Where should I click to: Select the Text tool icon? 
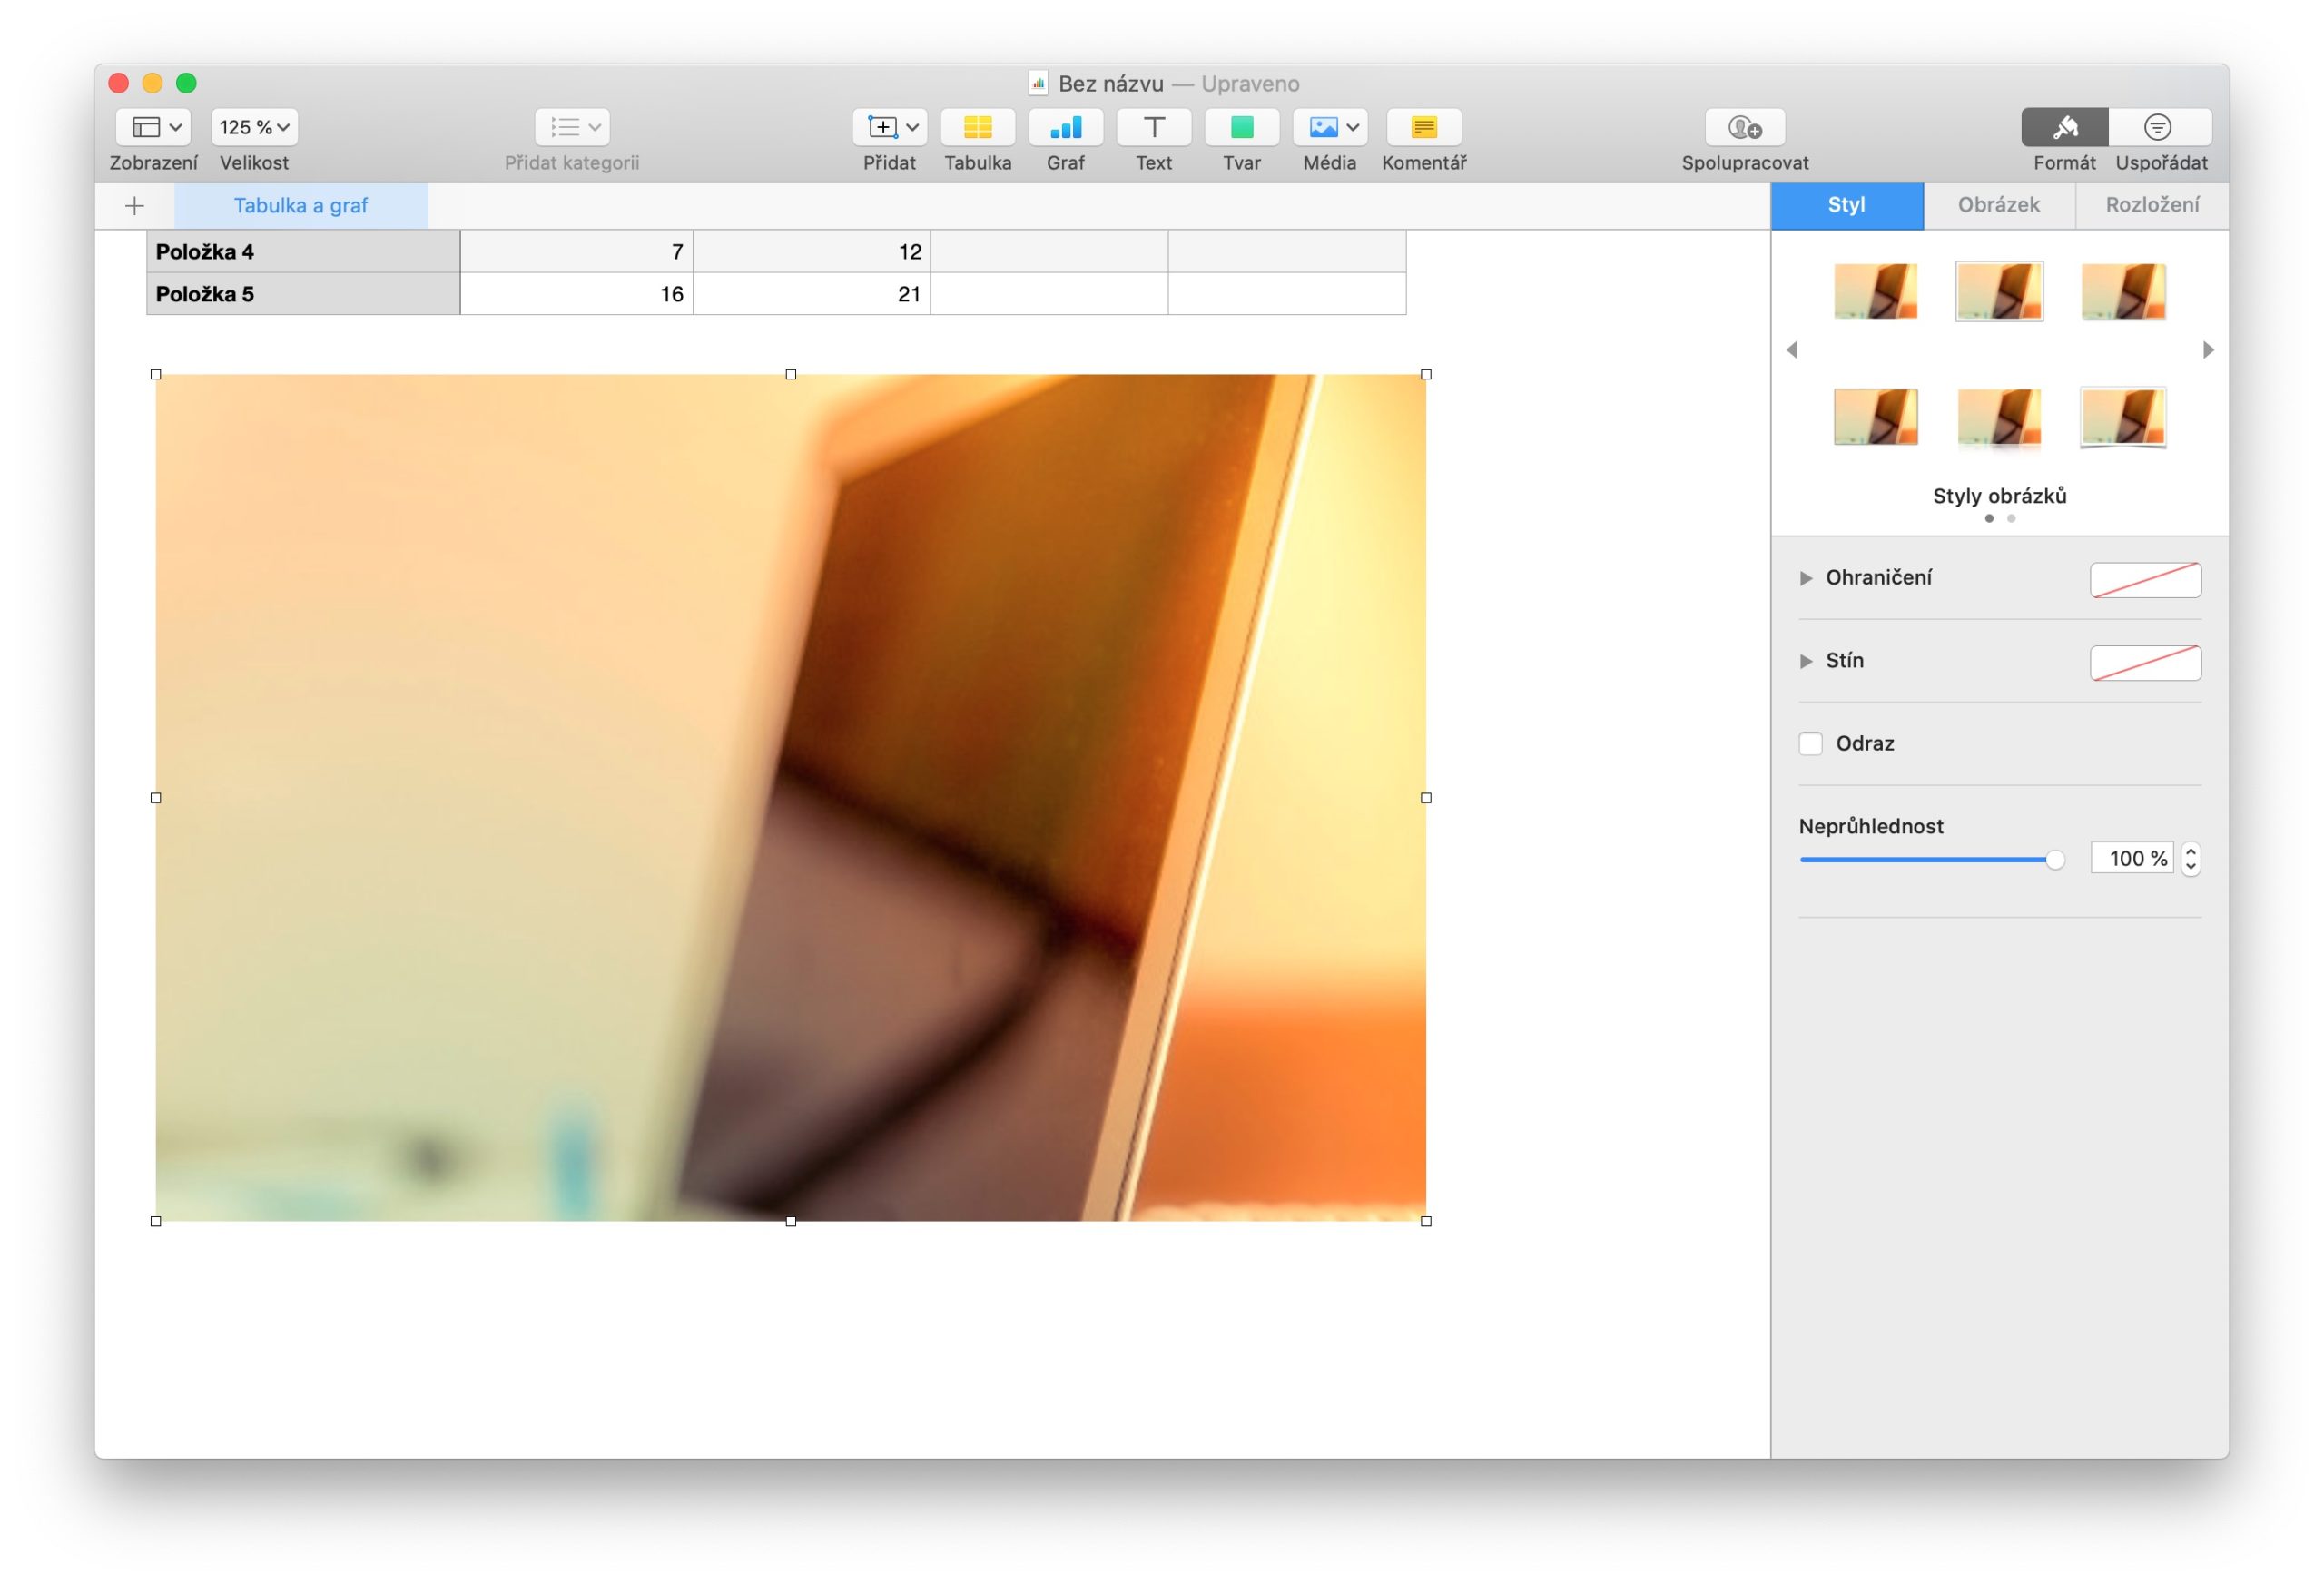(x=1153, y=127)
